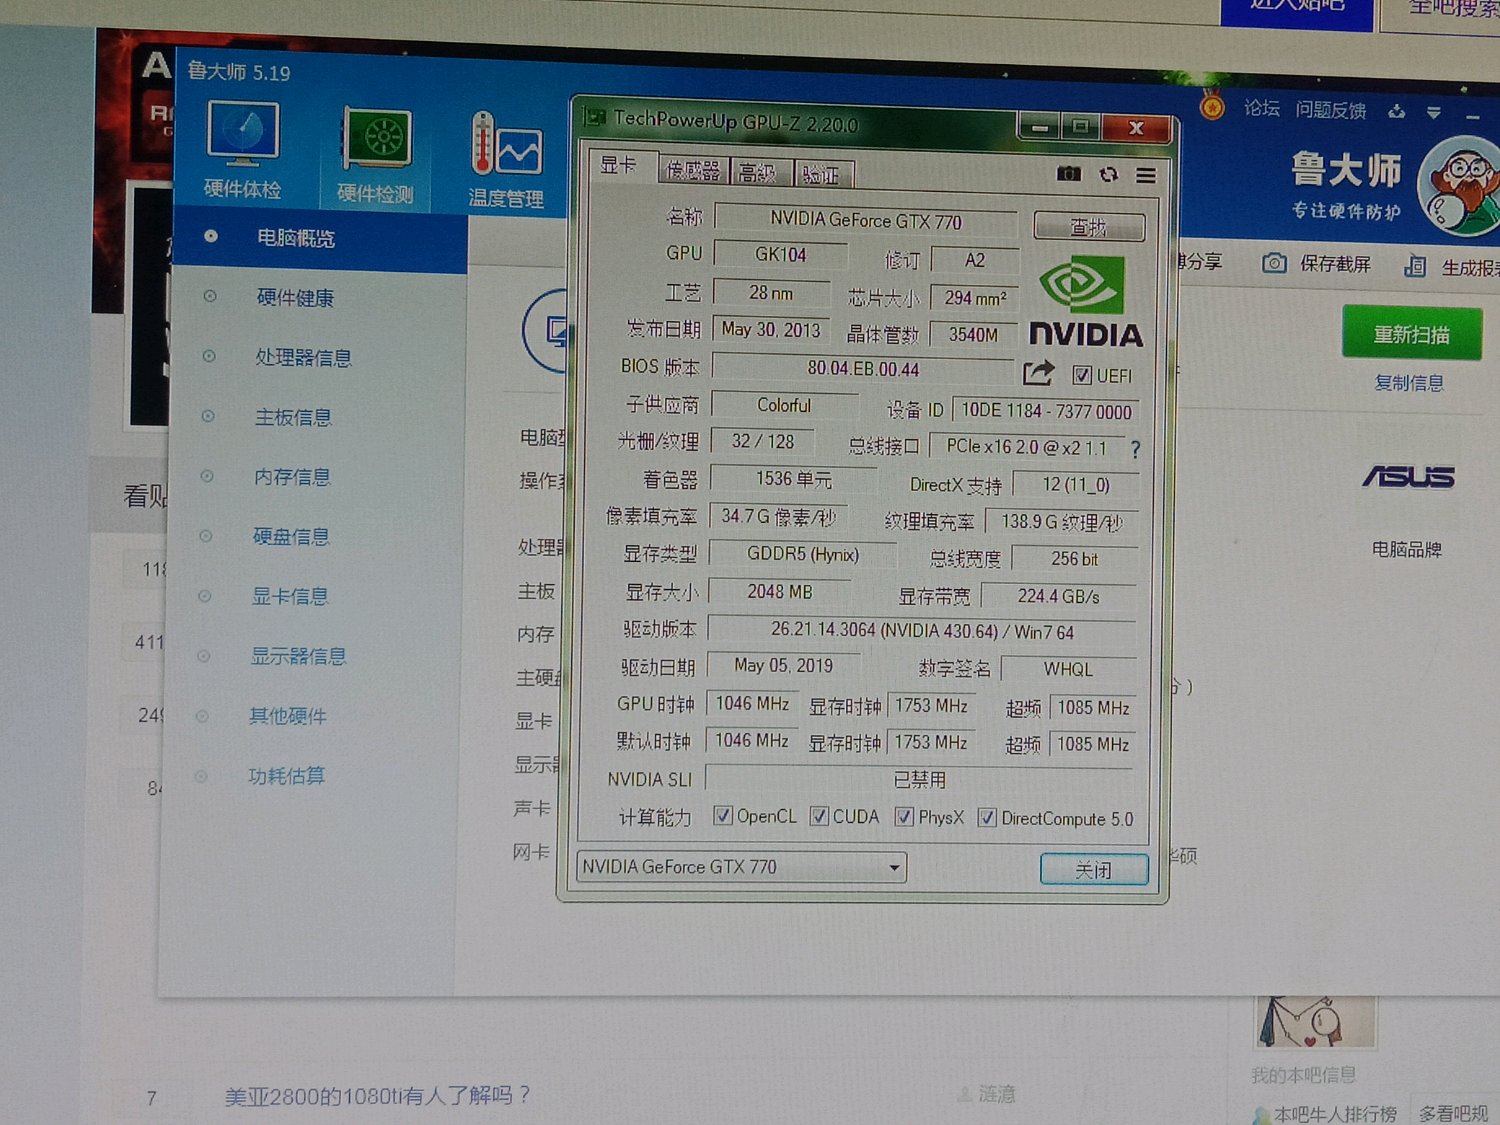
Task: Click the 着色器 field 1536 单元
Action: tap(793, 479)
